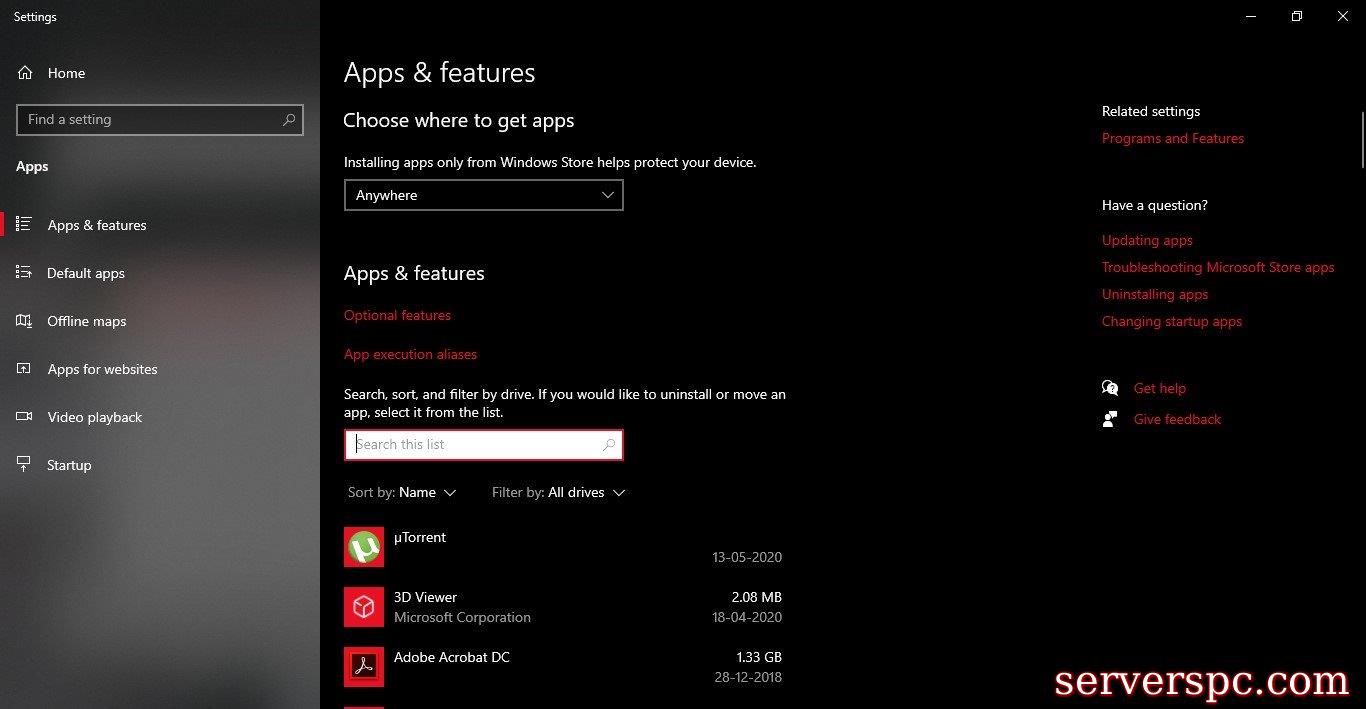Click the Adobe Acrobat DC icon
The height and width of the screenshot is (709, 1366).
click(x=364, y=667)
